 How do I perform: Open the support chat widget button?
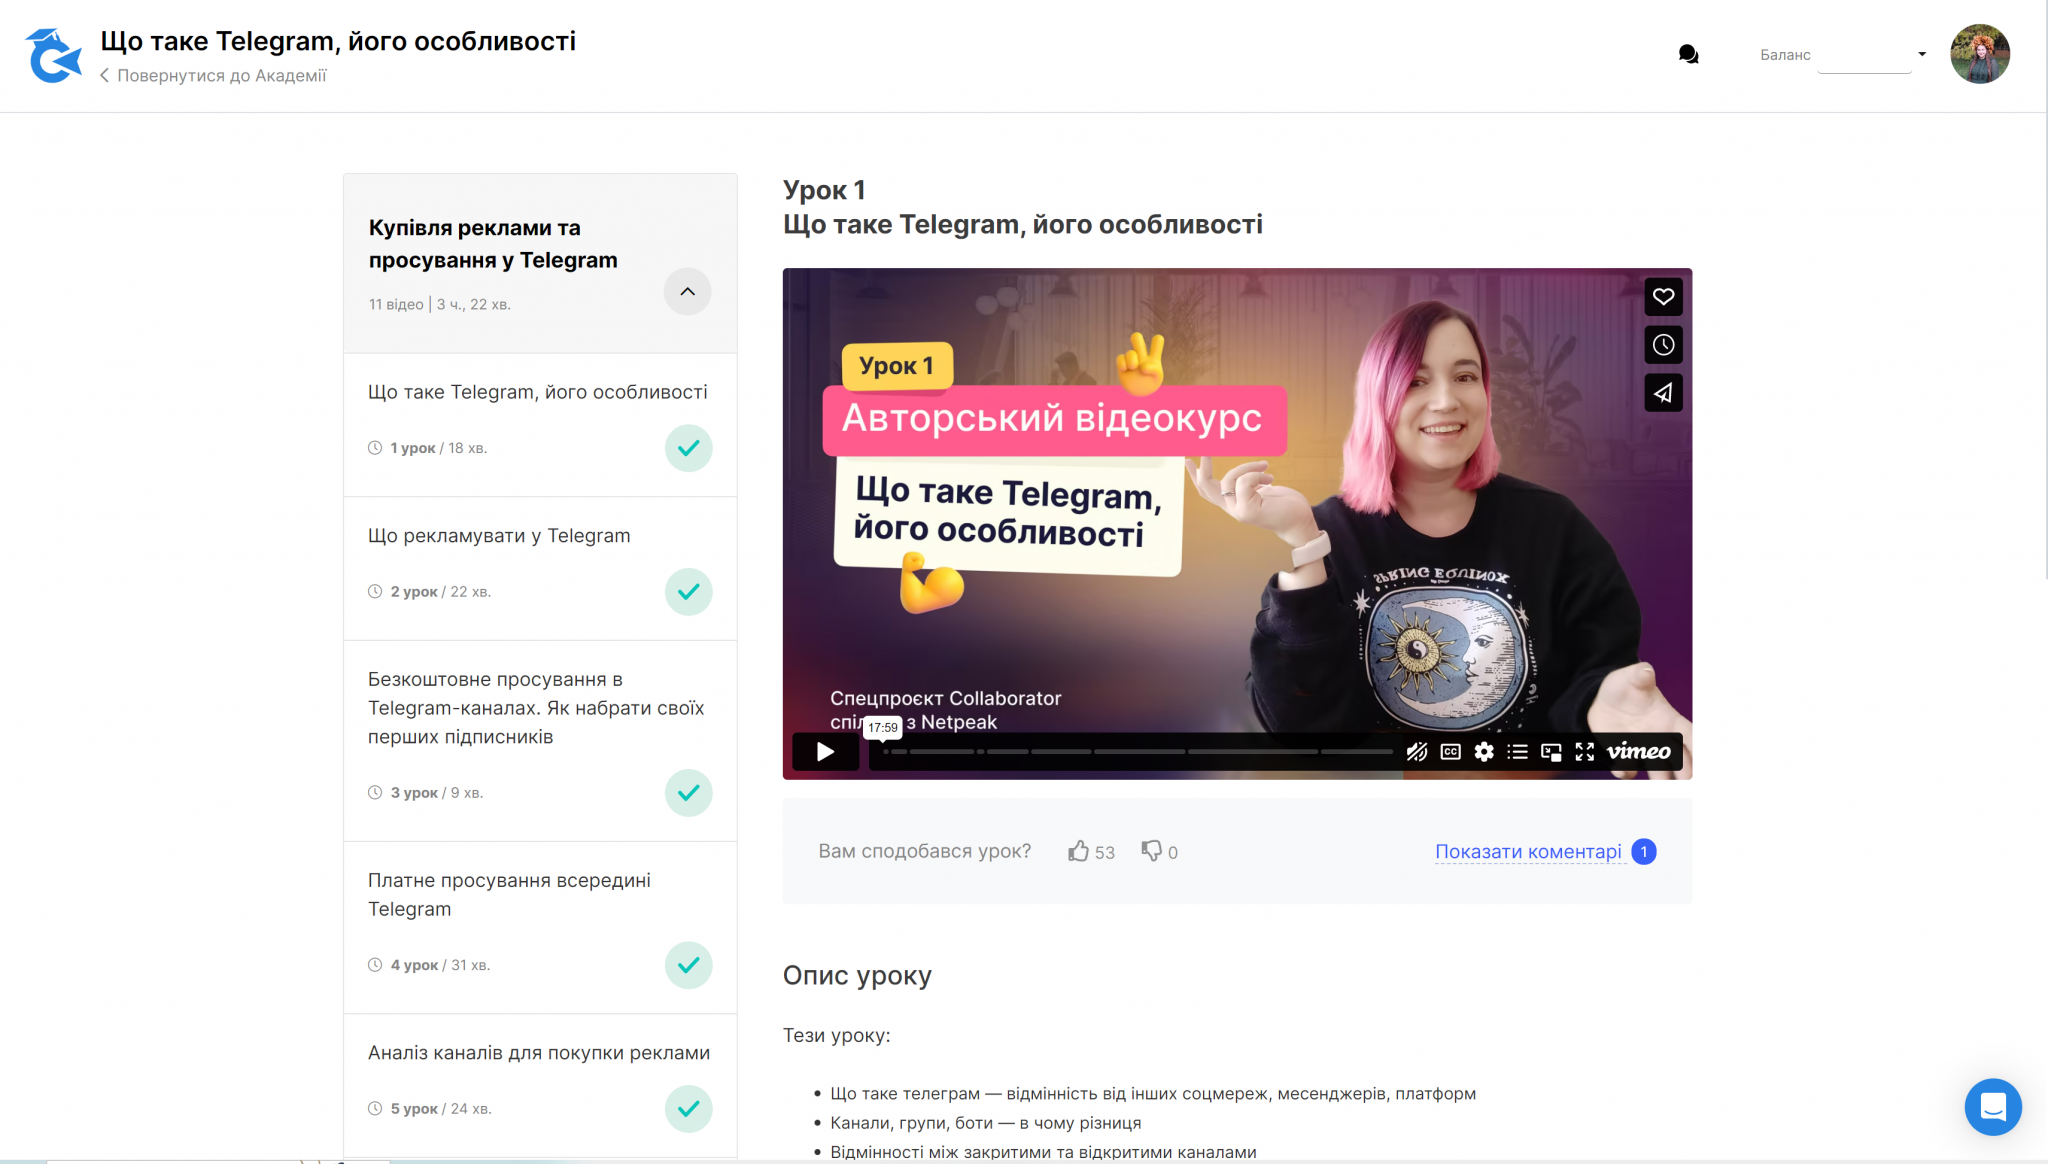(x=1993, y=1107)
